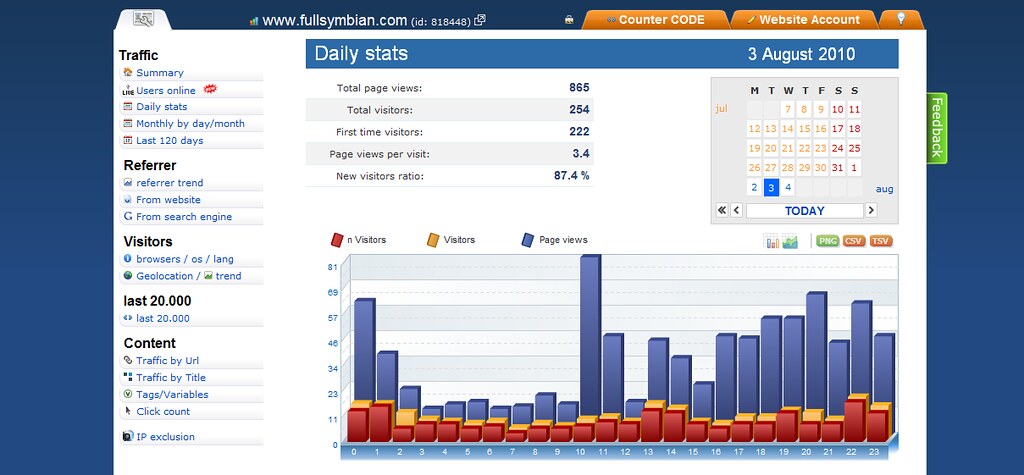The height and width of the screenshot is (475, 1024).
Task: Export chart as PNG
Action: click(827, 241)
